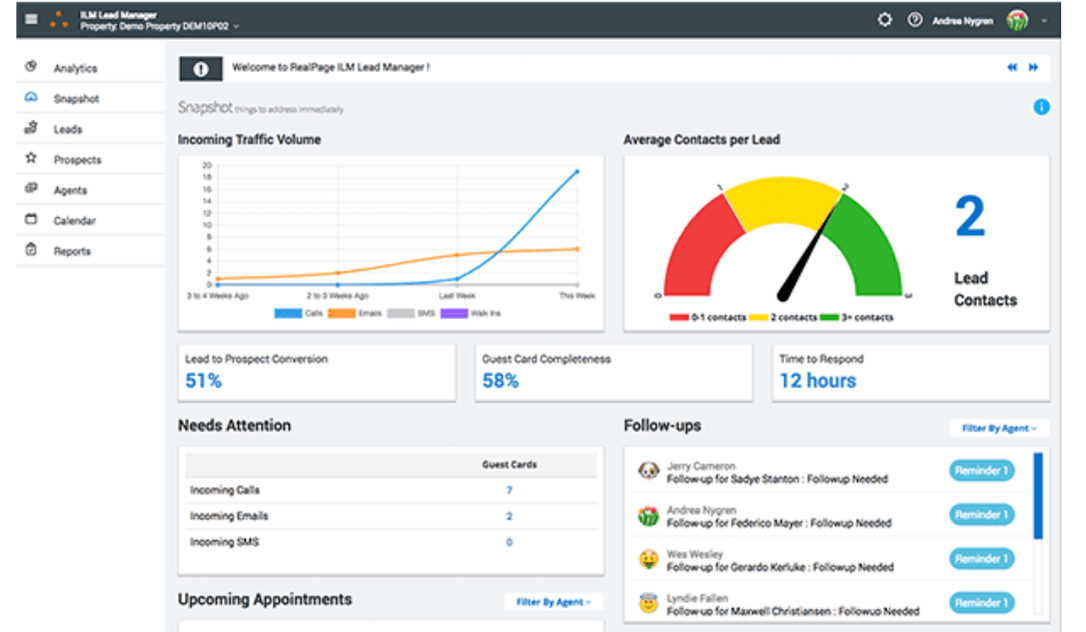Click the Prospects star icon
Image resolution: width=1086 pixels, height=632 pixels.
click(x=31, y=159)
